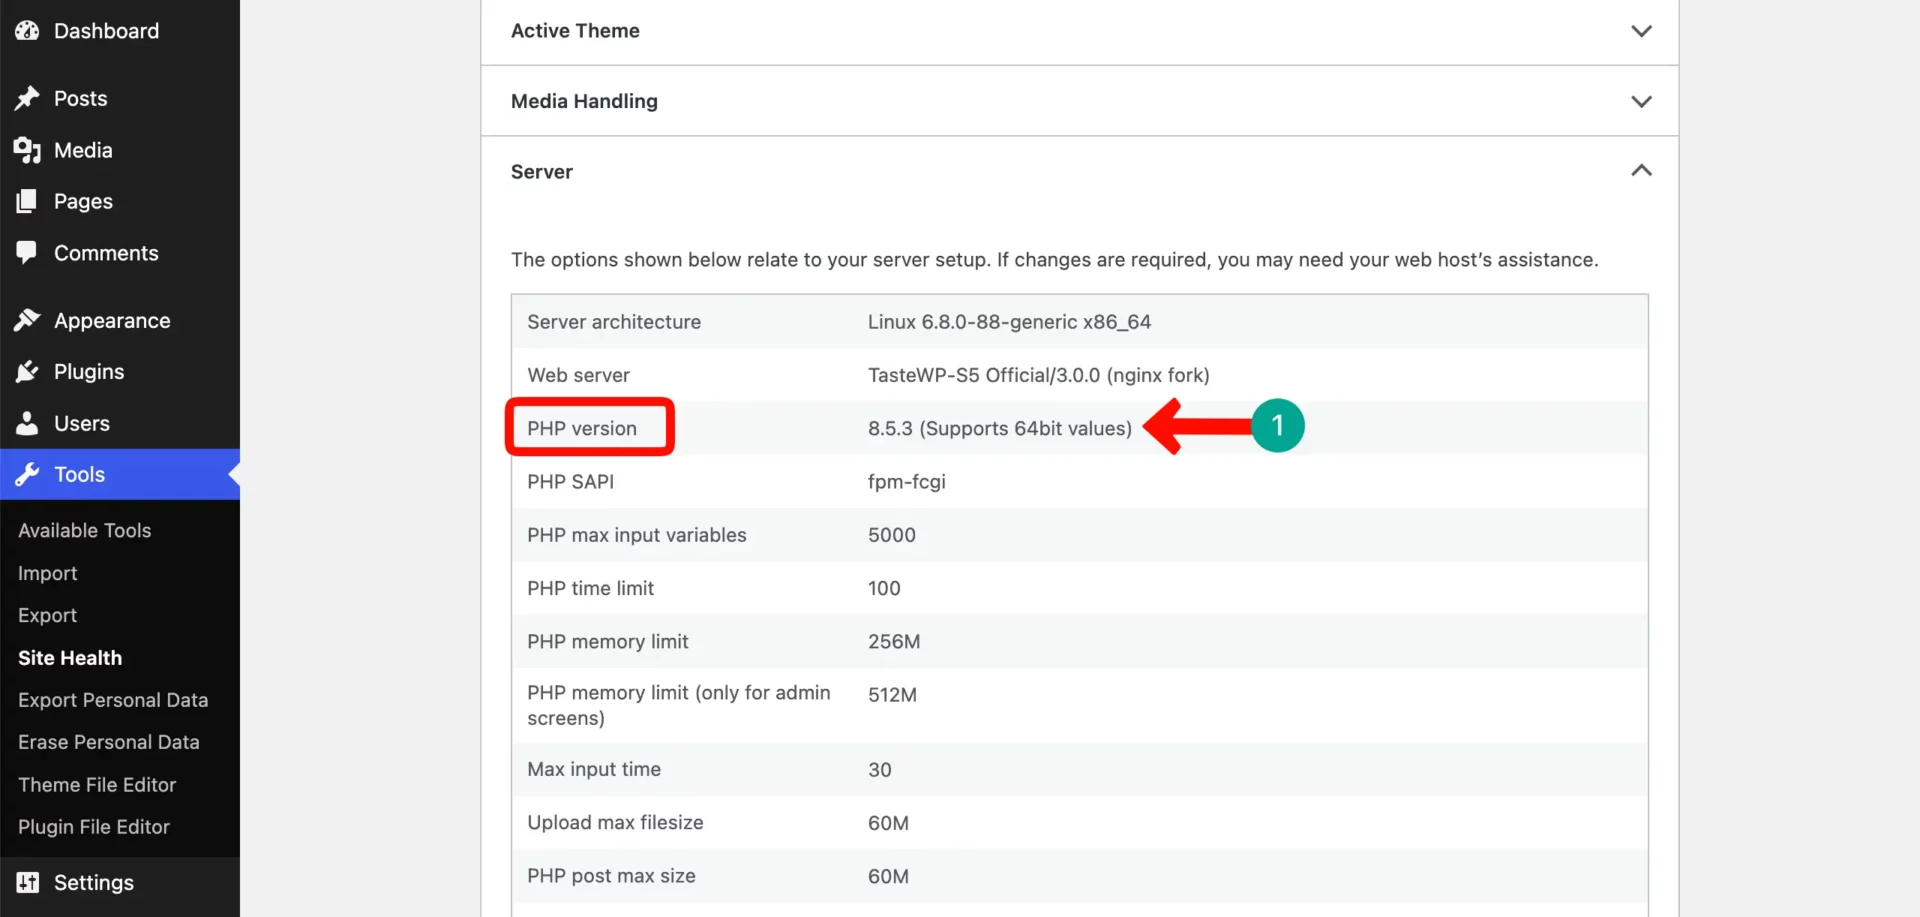Image resolution: width=1920 pixels, height=917 pixels.
Task: Select the Tools wrench icon
Action: pos(27,474)
